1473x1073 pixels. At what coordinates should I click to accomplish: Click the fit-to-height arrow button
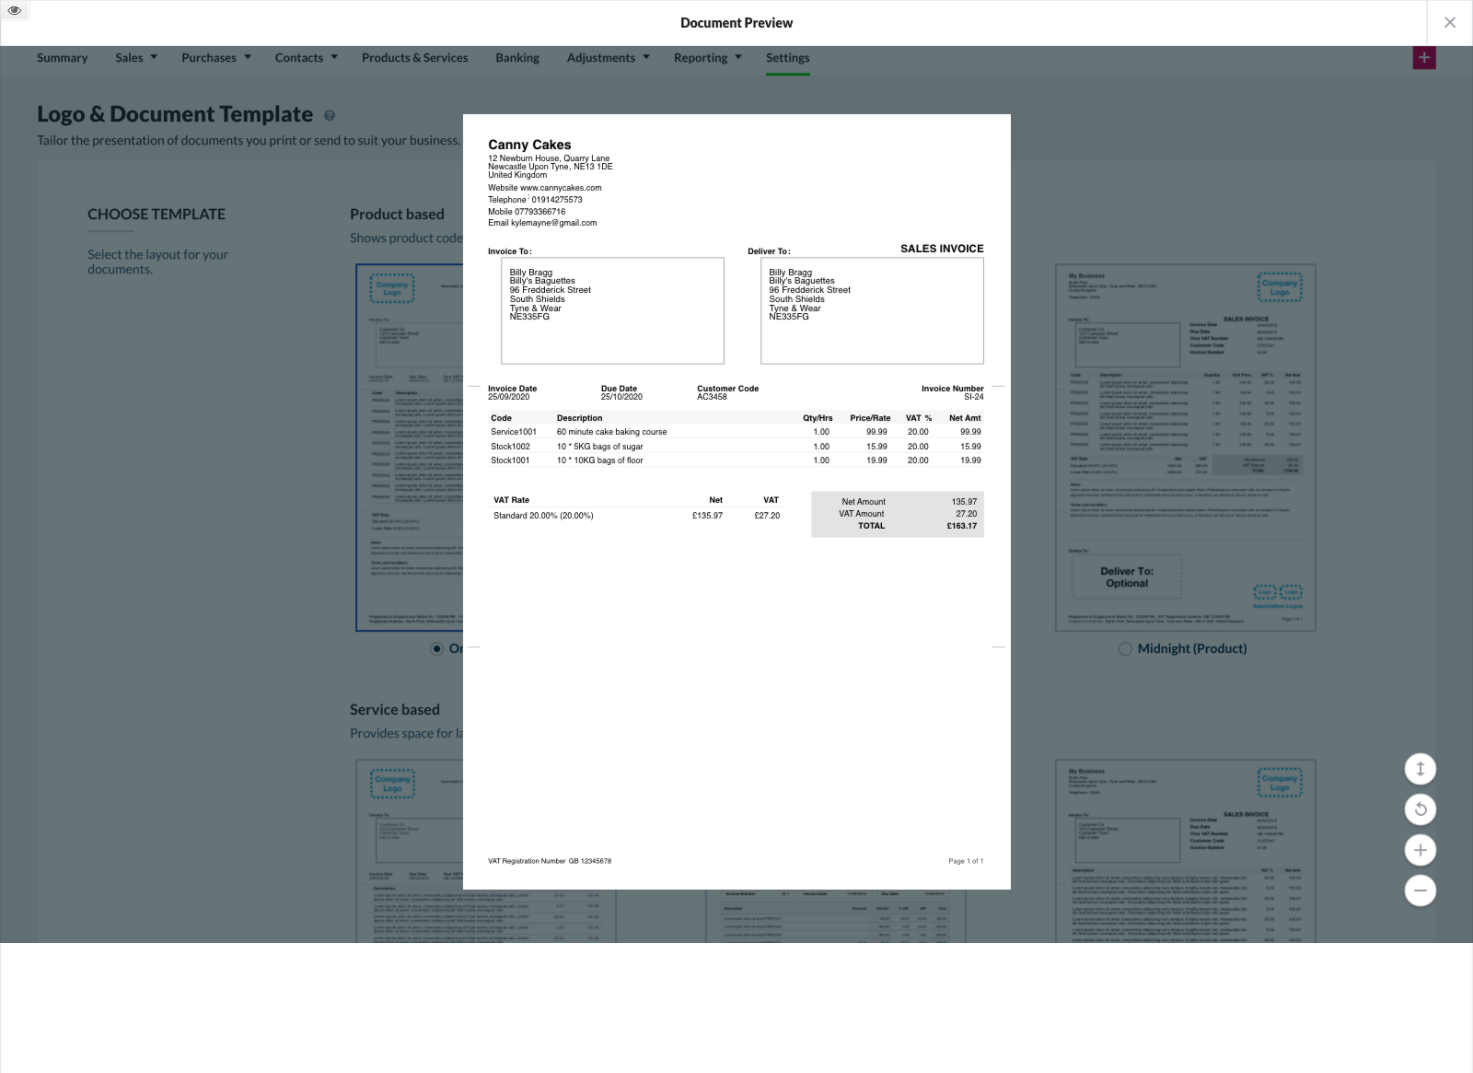1420,769
